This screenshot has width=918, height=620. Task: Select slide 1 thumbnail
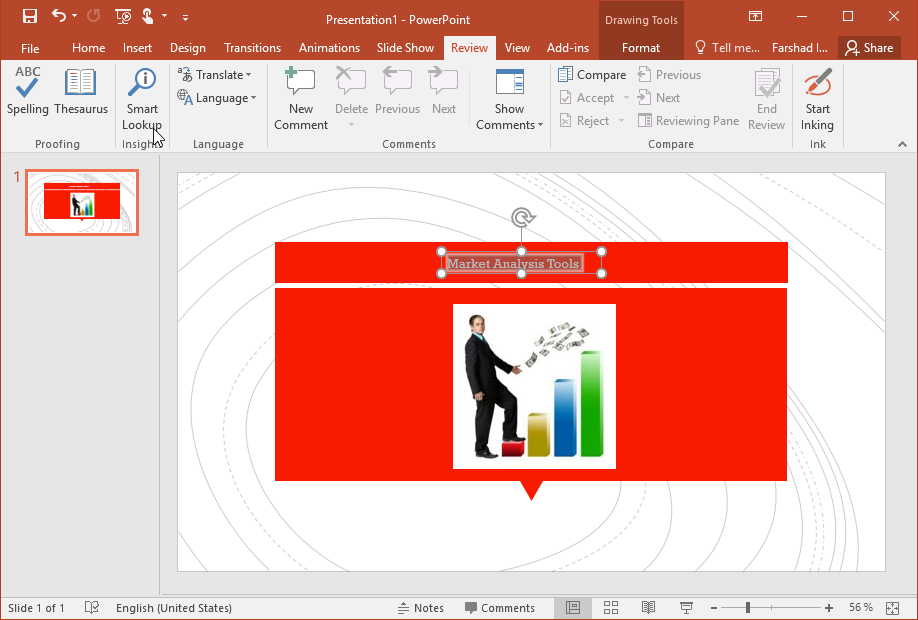coord(82,203)
